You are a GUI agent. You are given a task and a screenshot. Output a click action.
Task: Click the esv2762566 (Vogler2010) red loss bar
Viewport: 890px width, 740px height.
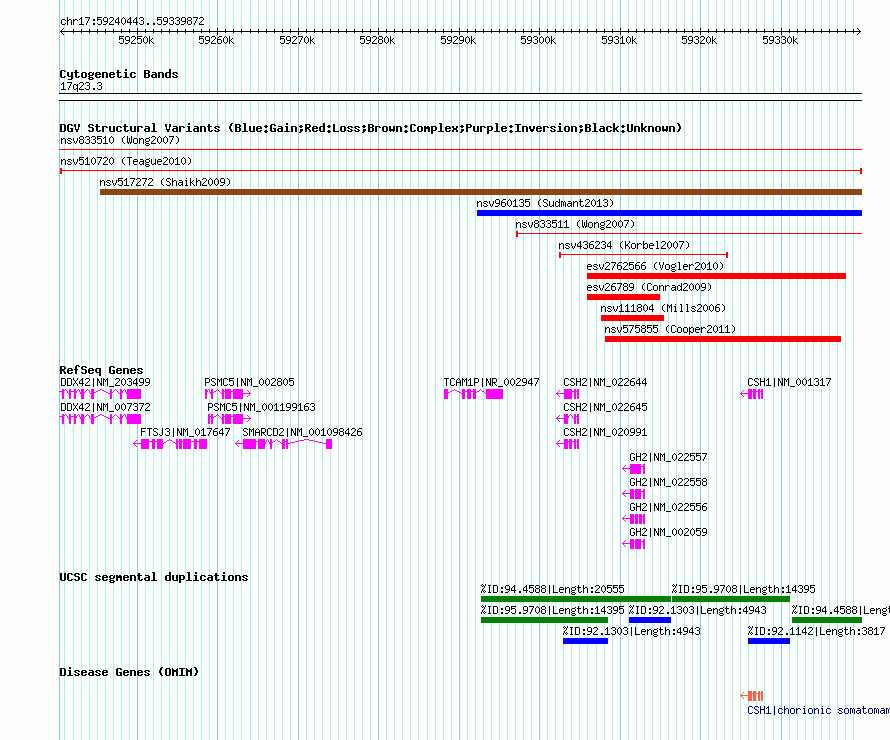pyautogui.click(x=716, y=276)
